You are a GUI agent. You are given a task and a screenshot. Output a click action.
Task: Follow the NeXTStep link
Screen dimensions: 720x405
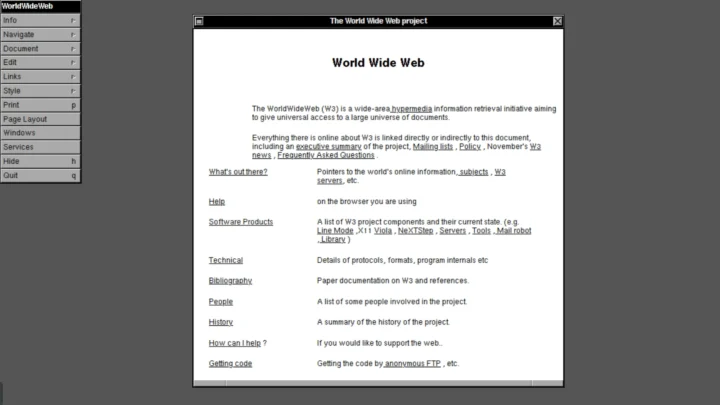pyautogui.click(x=416, y=231)
